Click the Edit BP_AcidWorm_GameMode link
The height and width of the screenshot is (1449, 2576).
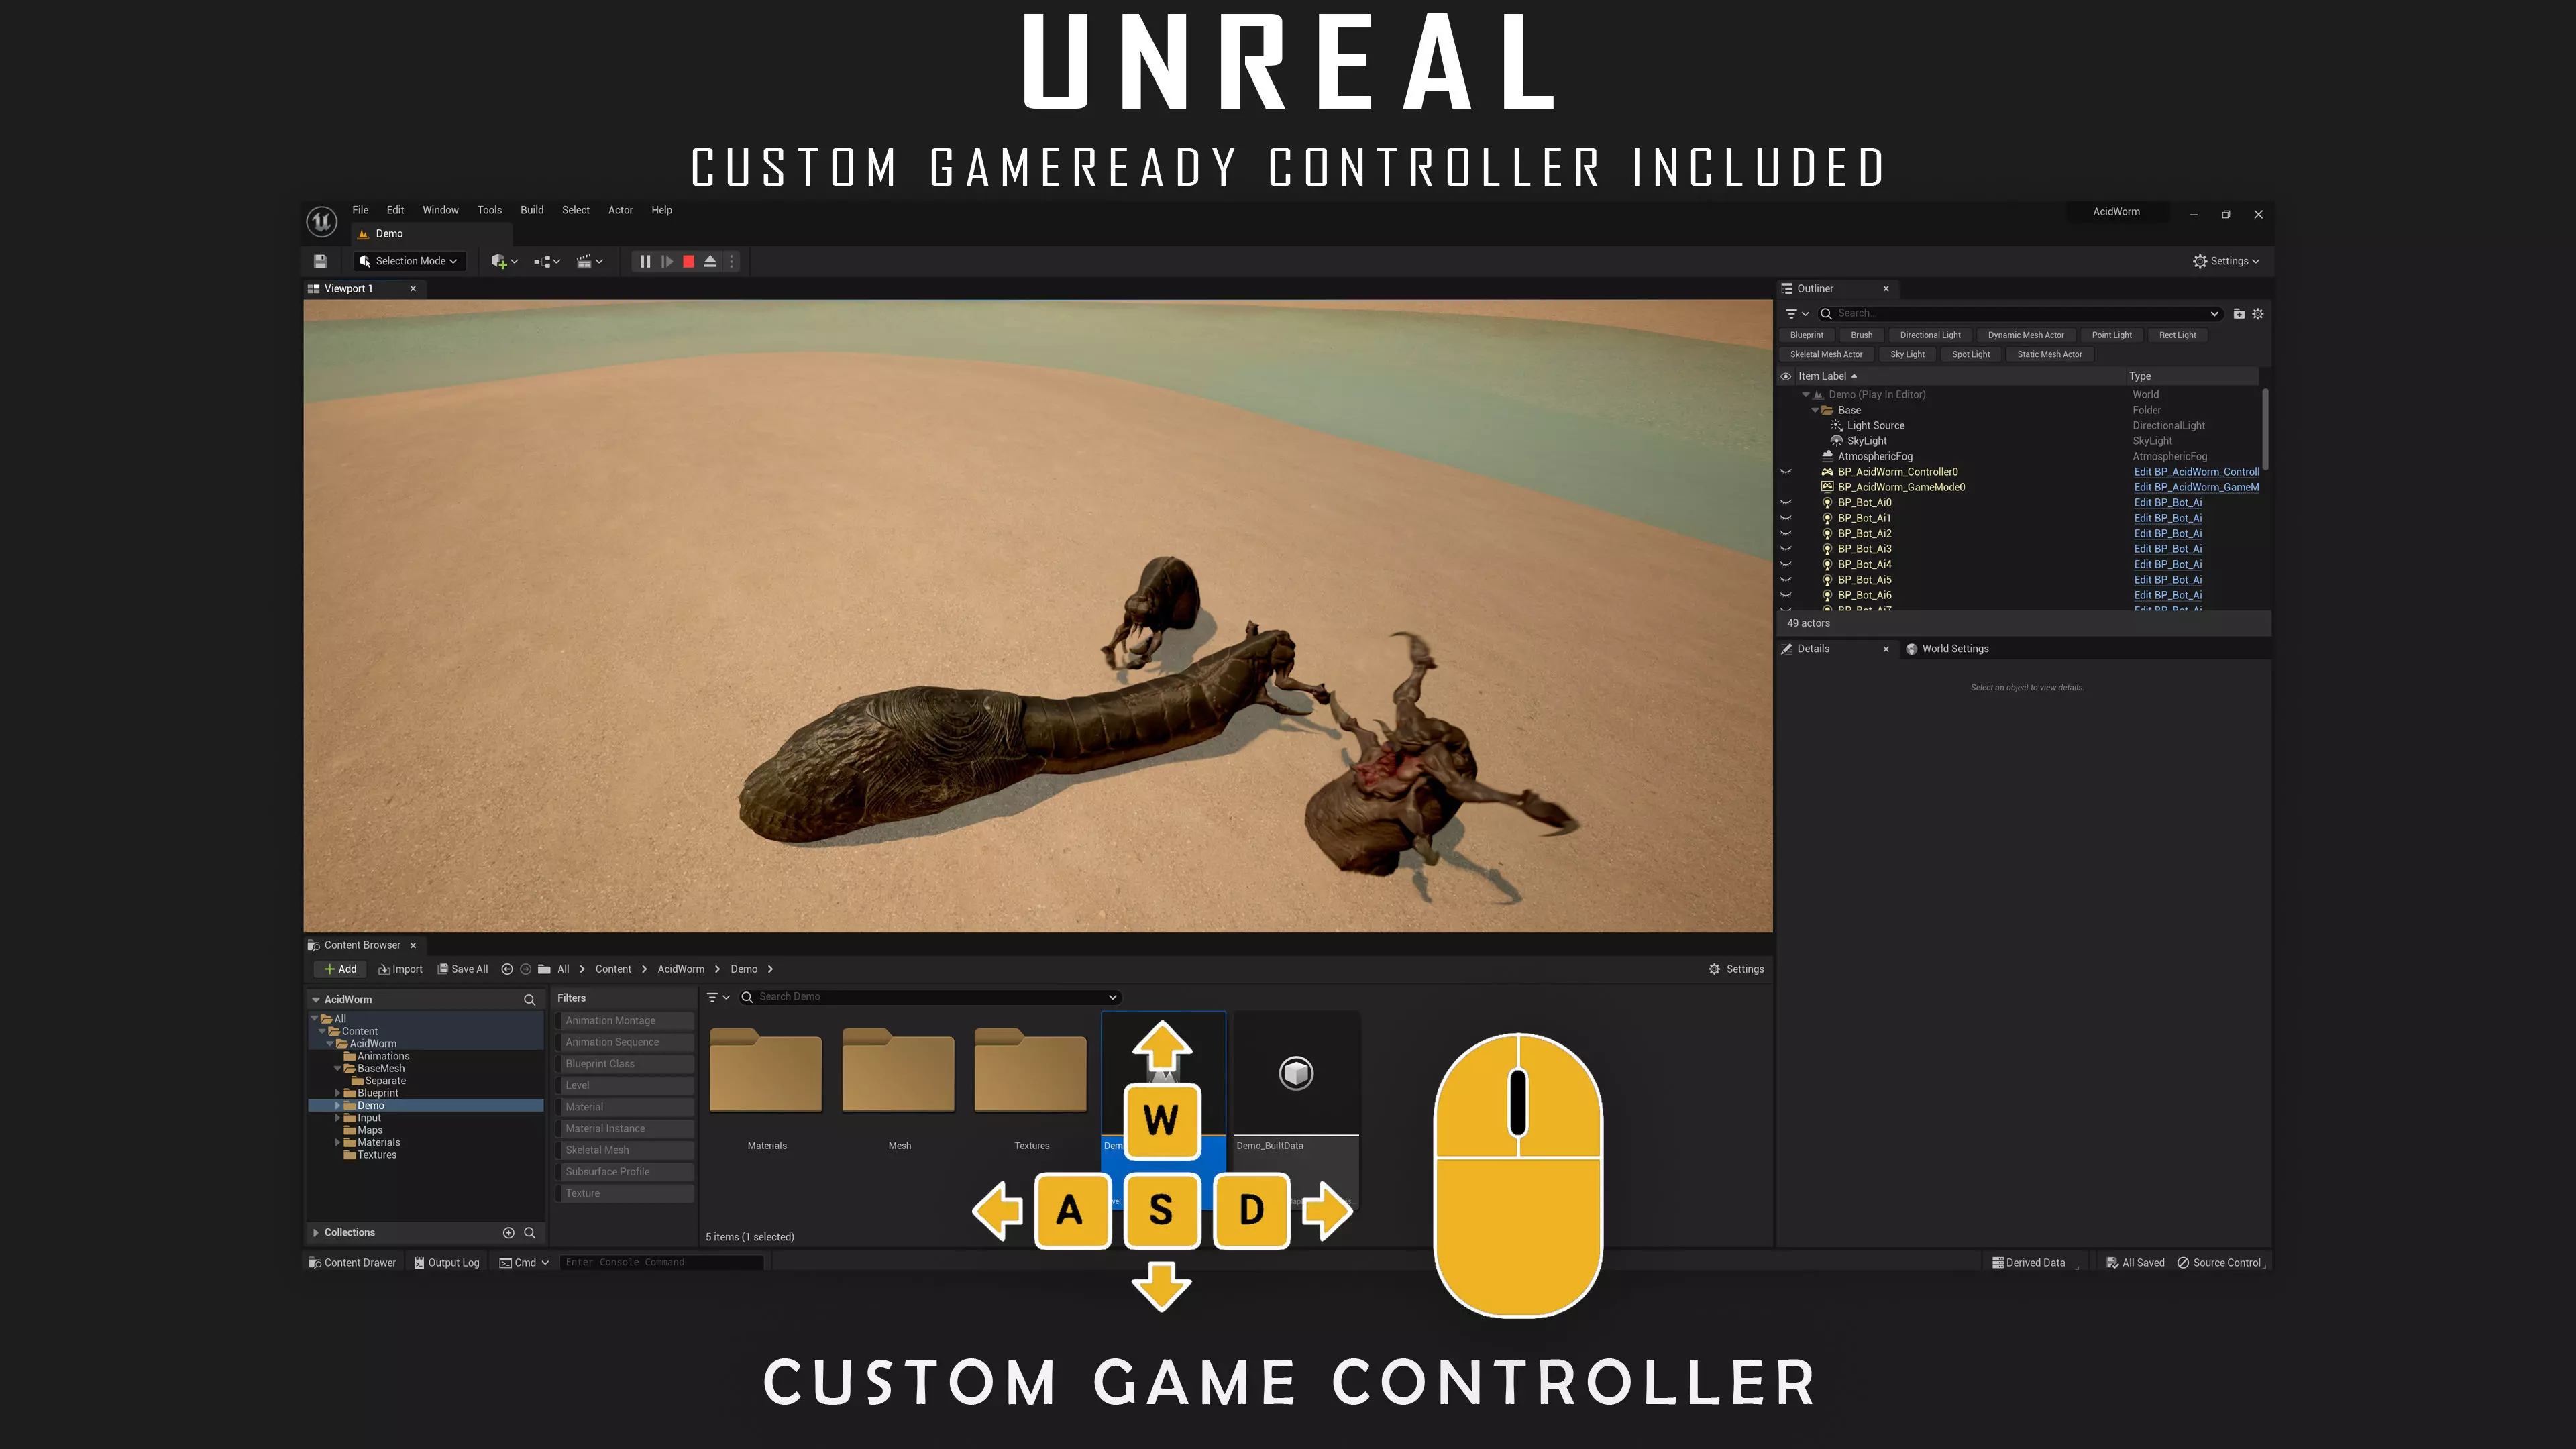tap(2195, 487)
